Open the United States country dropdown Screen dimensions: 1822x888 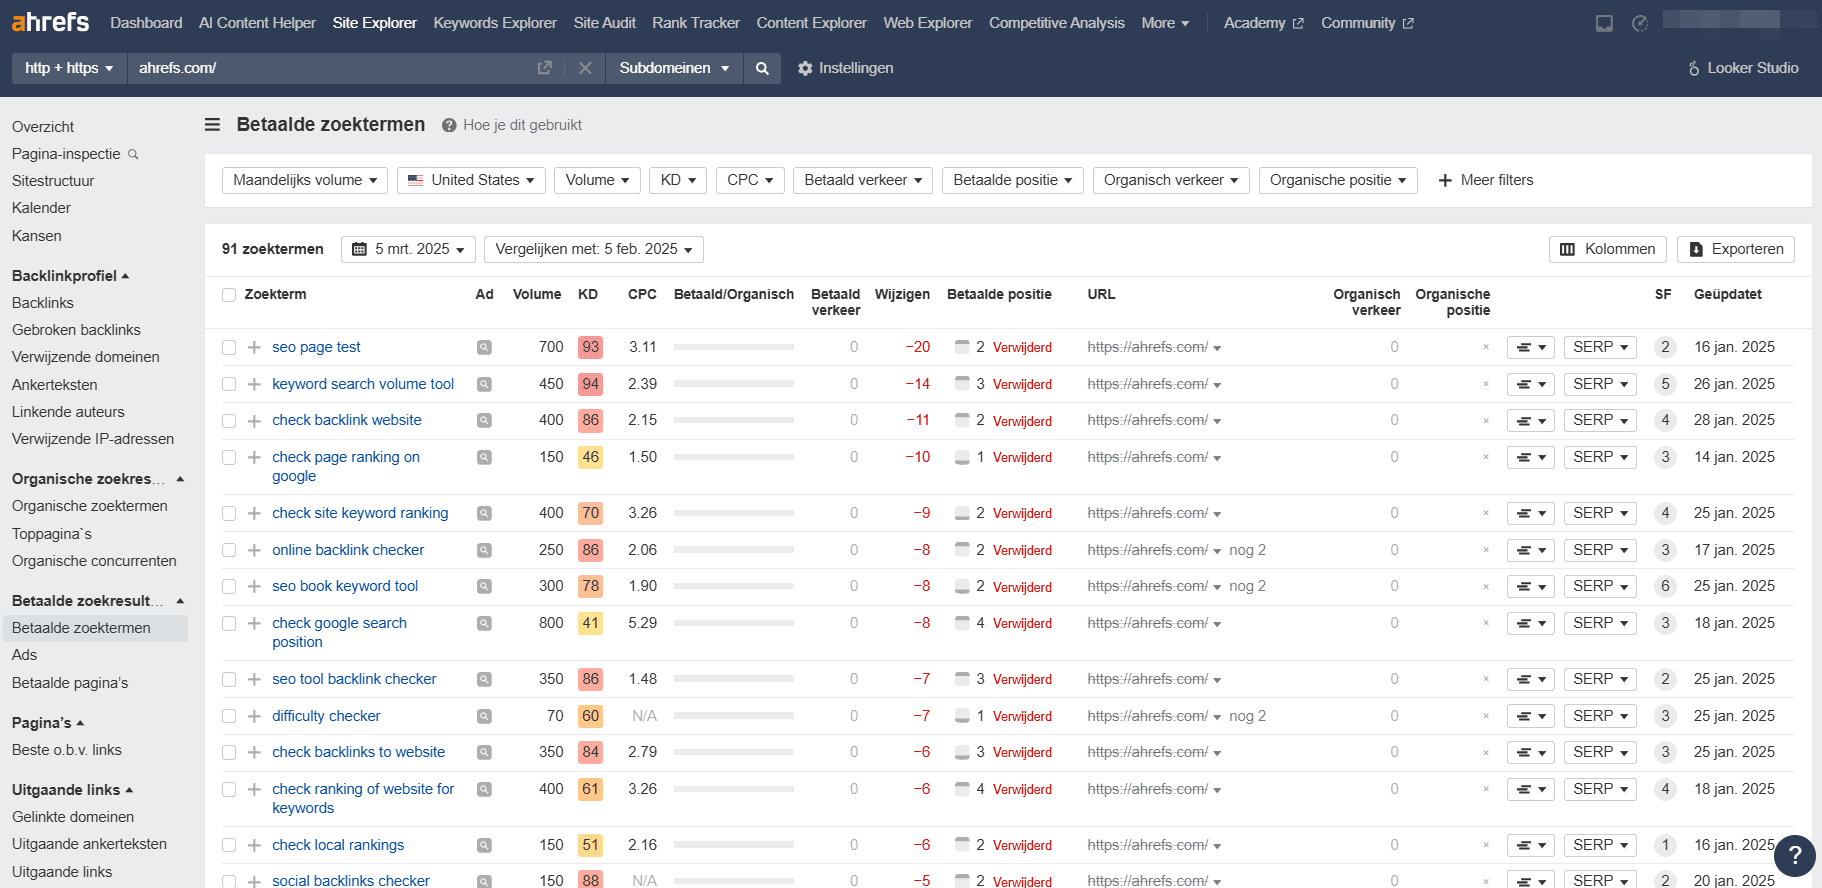point(472,180)
